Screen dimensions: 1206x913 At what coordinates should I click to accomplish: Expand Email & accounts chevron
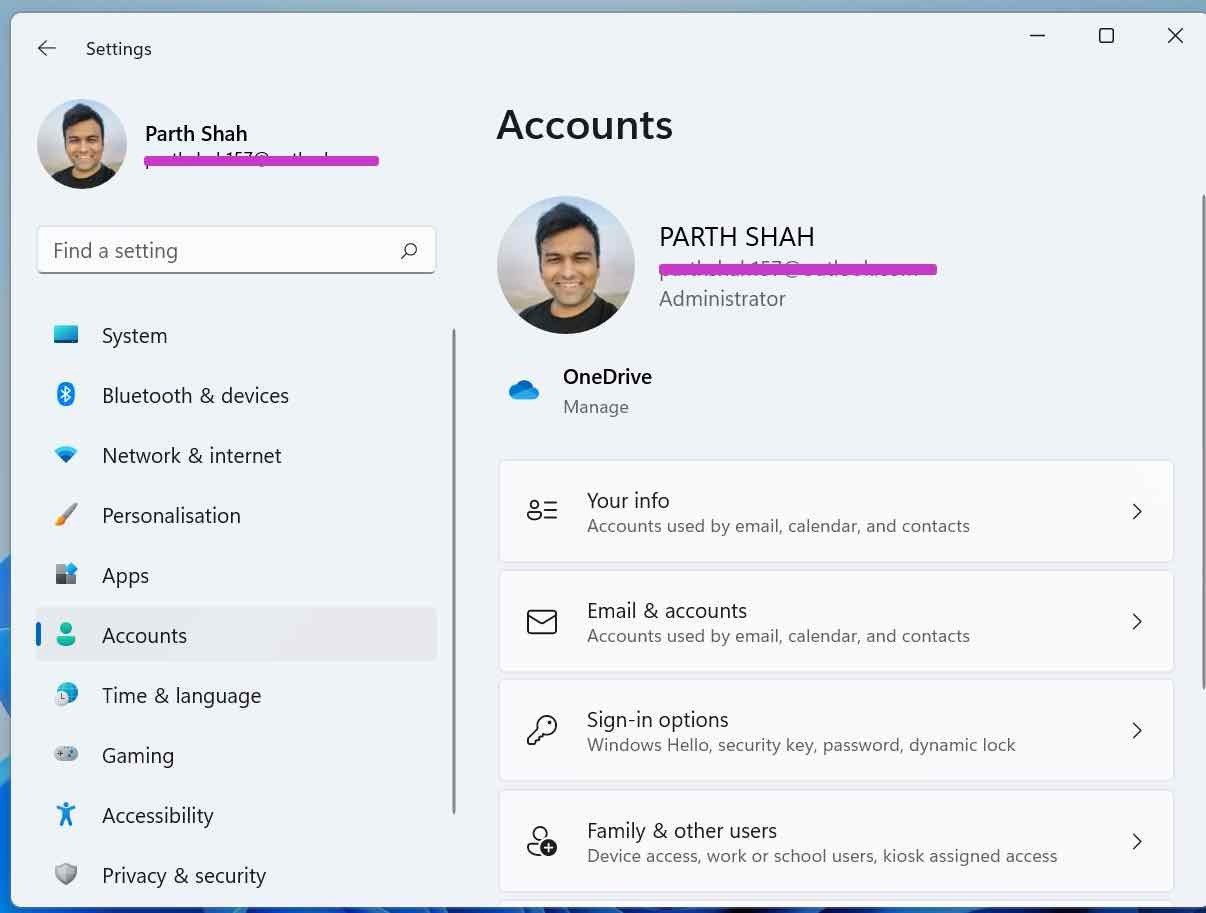[1137, 621]
